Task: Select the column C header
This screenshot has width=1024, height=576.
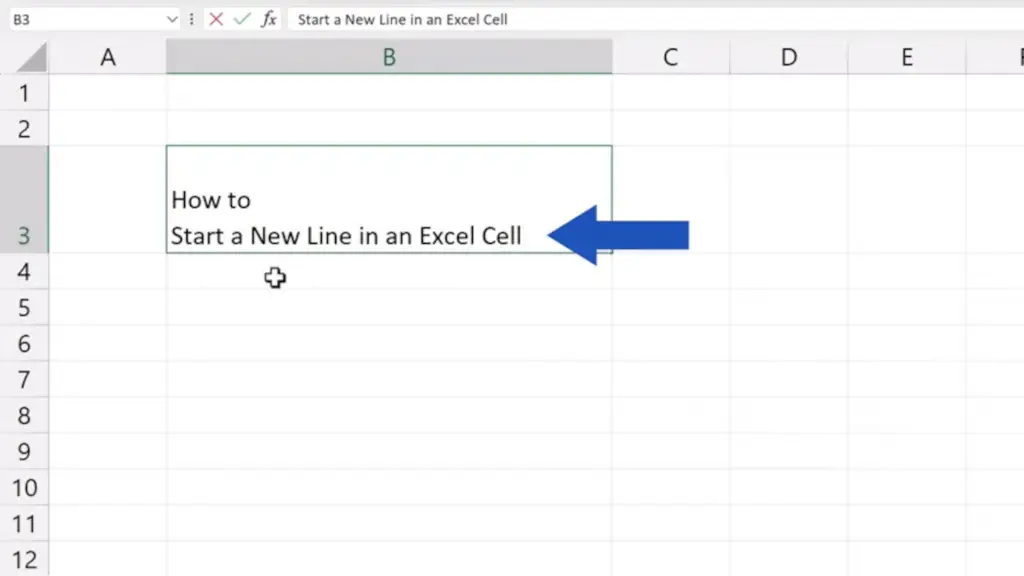Action: pos(671,57)
